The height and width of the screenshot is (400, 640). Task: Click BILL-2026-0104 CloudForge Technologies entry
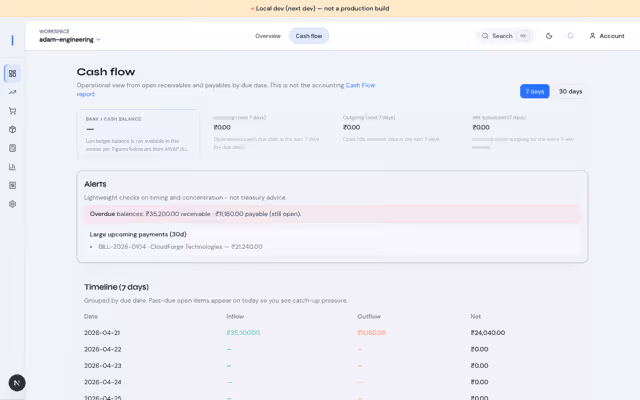click(x=180, y=247)
